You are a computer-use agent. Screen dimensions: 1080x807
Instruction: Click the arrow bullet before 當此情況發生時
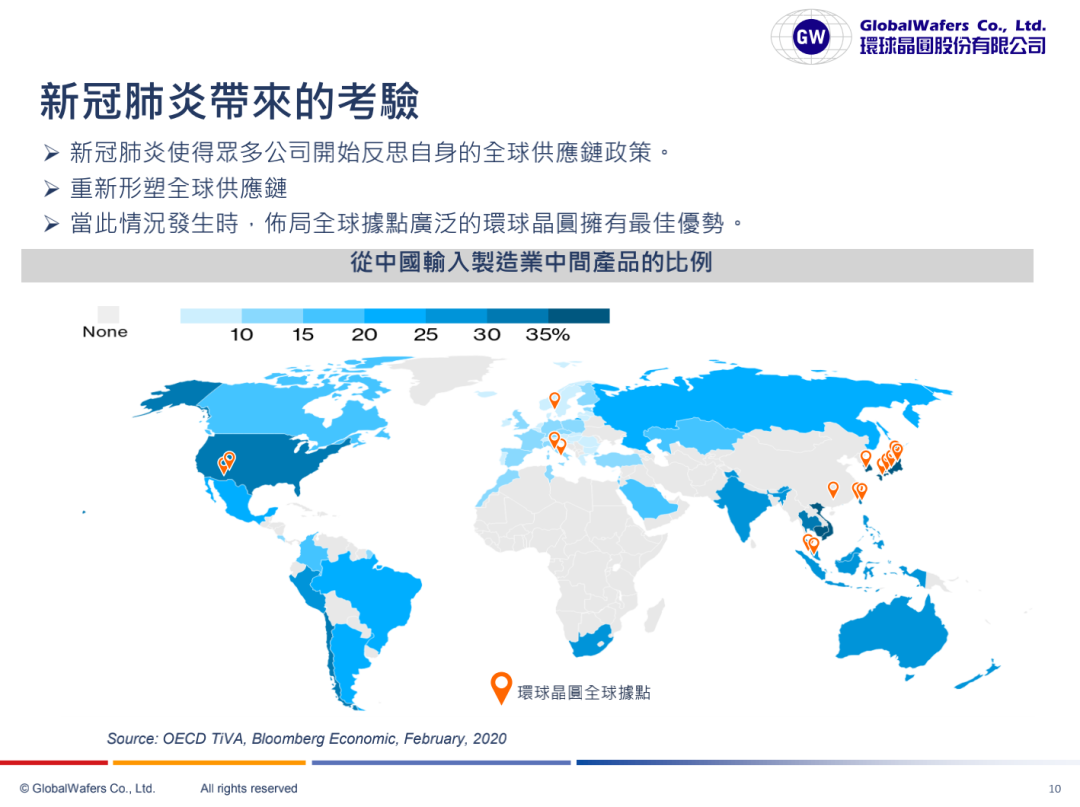(x=52, y=222)
